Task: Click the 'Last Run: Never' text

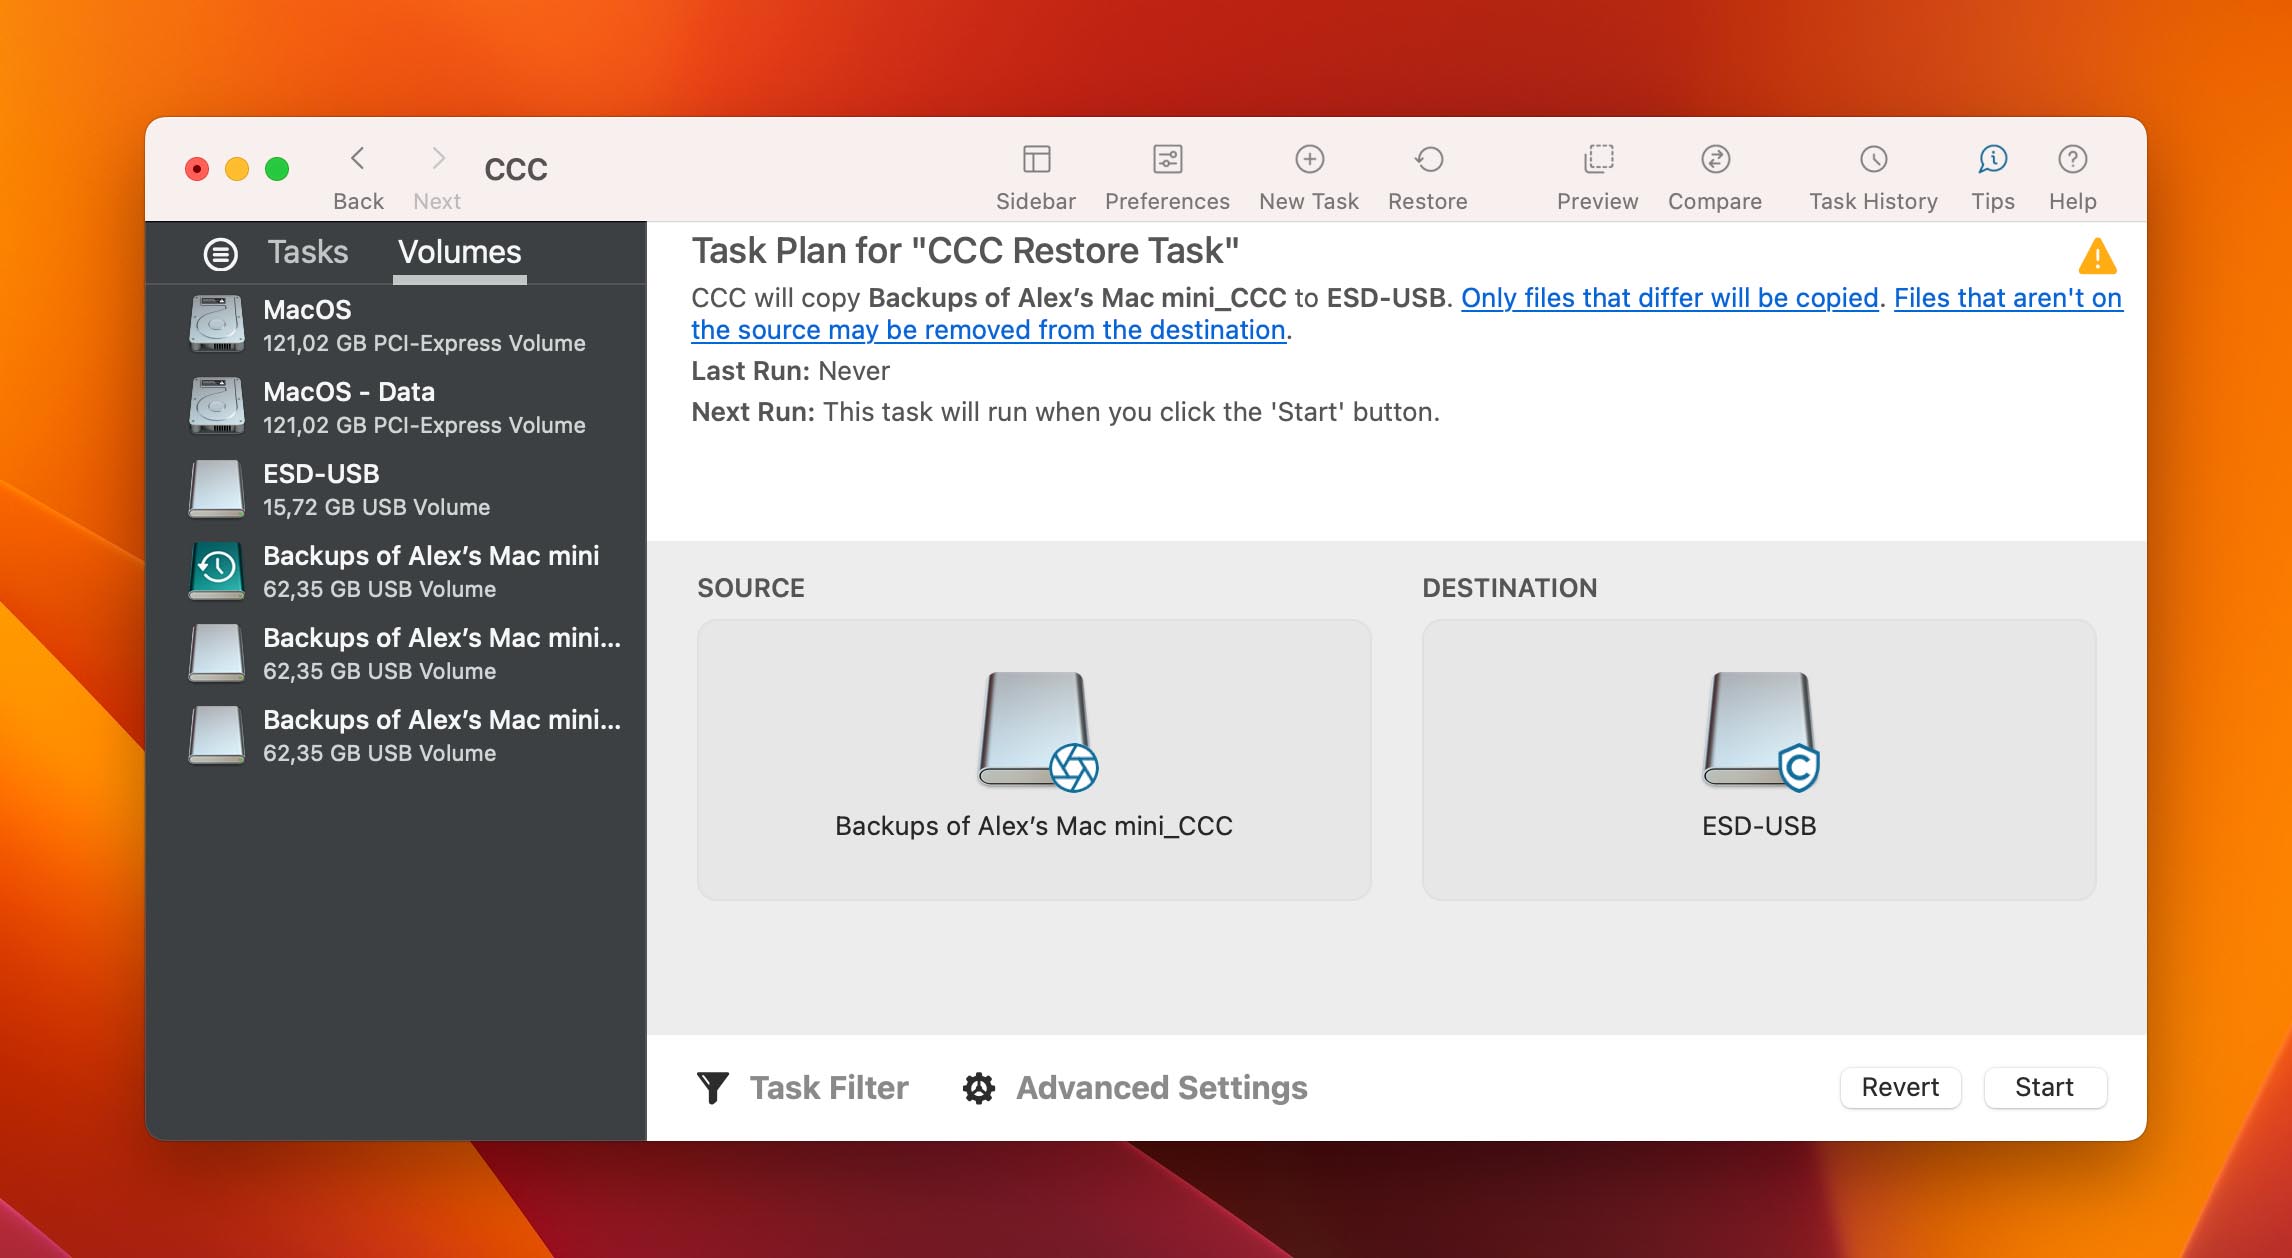Action: pos(790,371)
